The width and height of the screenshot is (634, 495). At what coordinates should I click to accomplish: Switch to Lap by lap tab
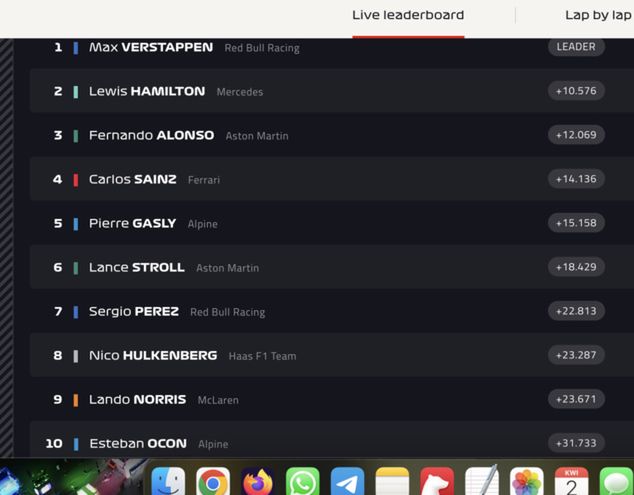pyautogui.click(x=598, y=16)
